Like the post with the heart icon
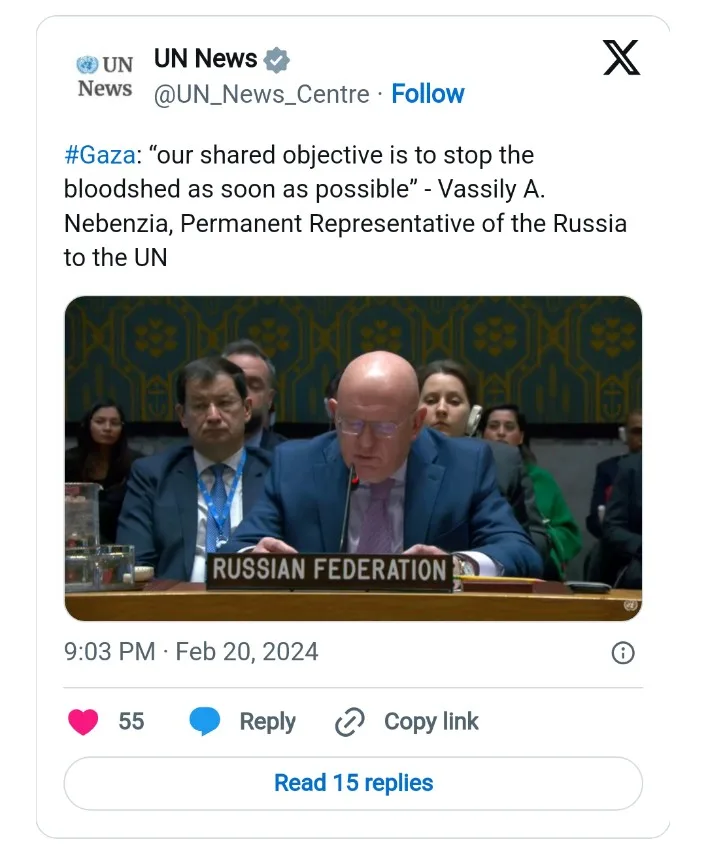706x858 pixels. click(83, 721)
